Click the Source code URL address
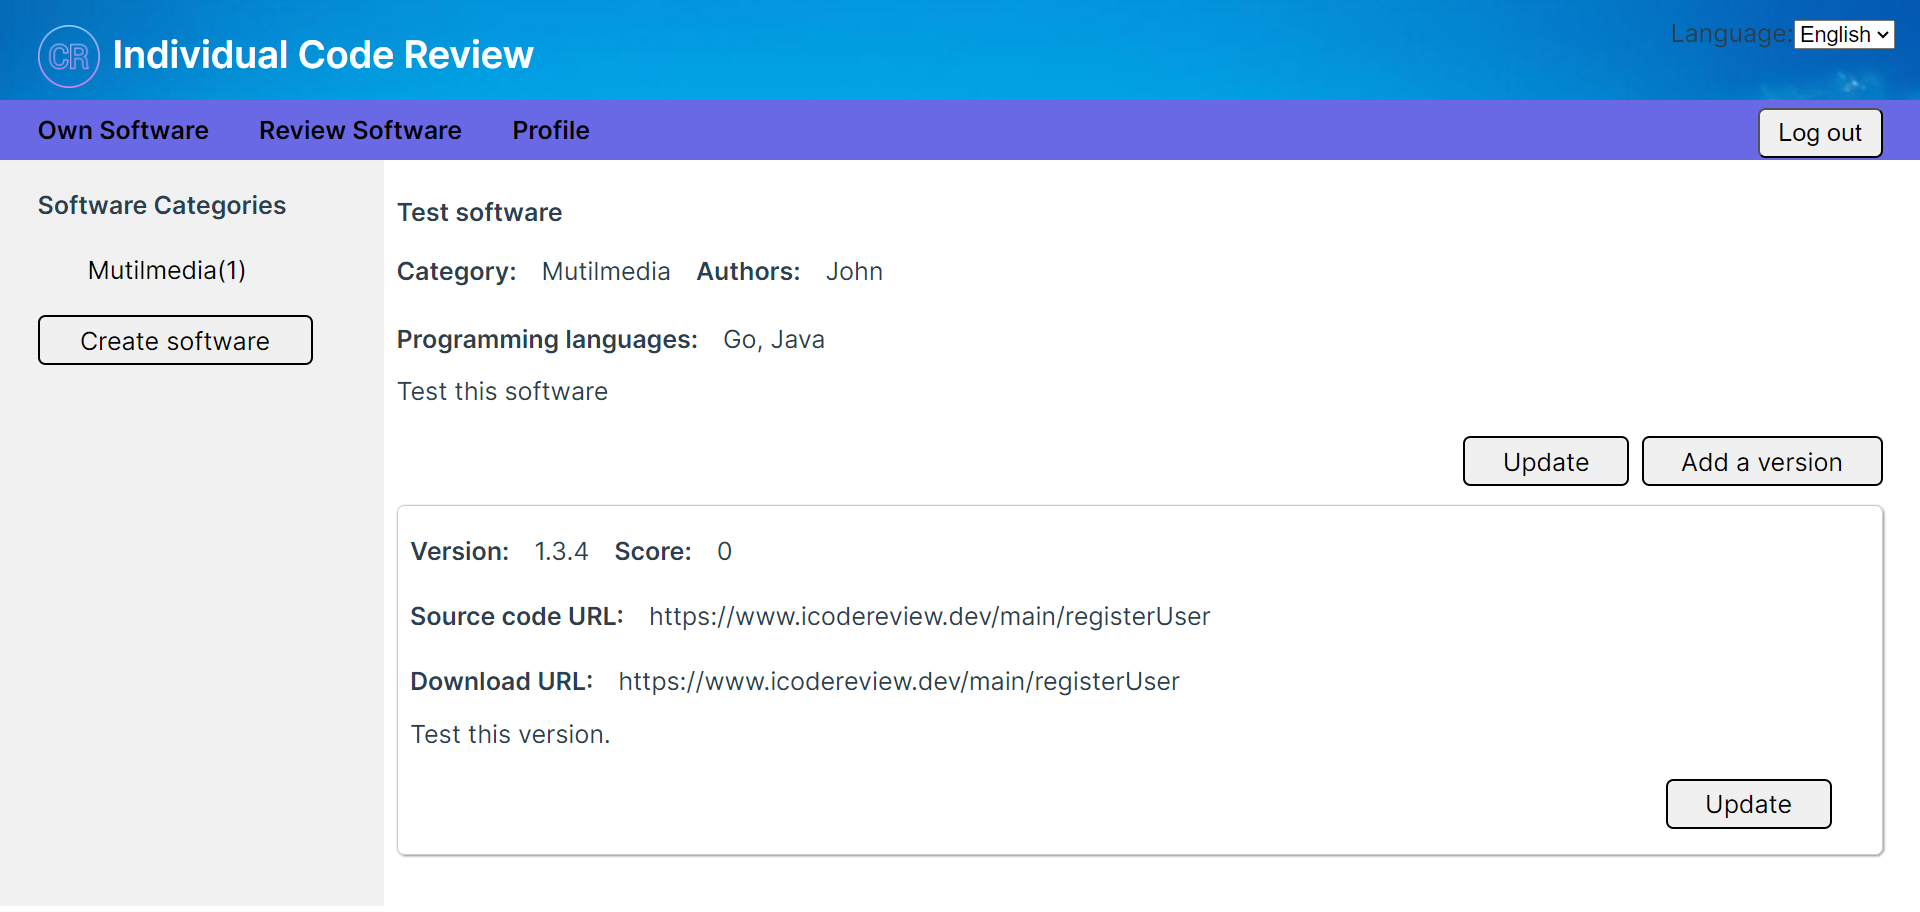Image resolution: width=1920 pixels, height=912 pixels. [x=929, y=617]
